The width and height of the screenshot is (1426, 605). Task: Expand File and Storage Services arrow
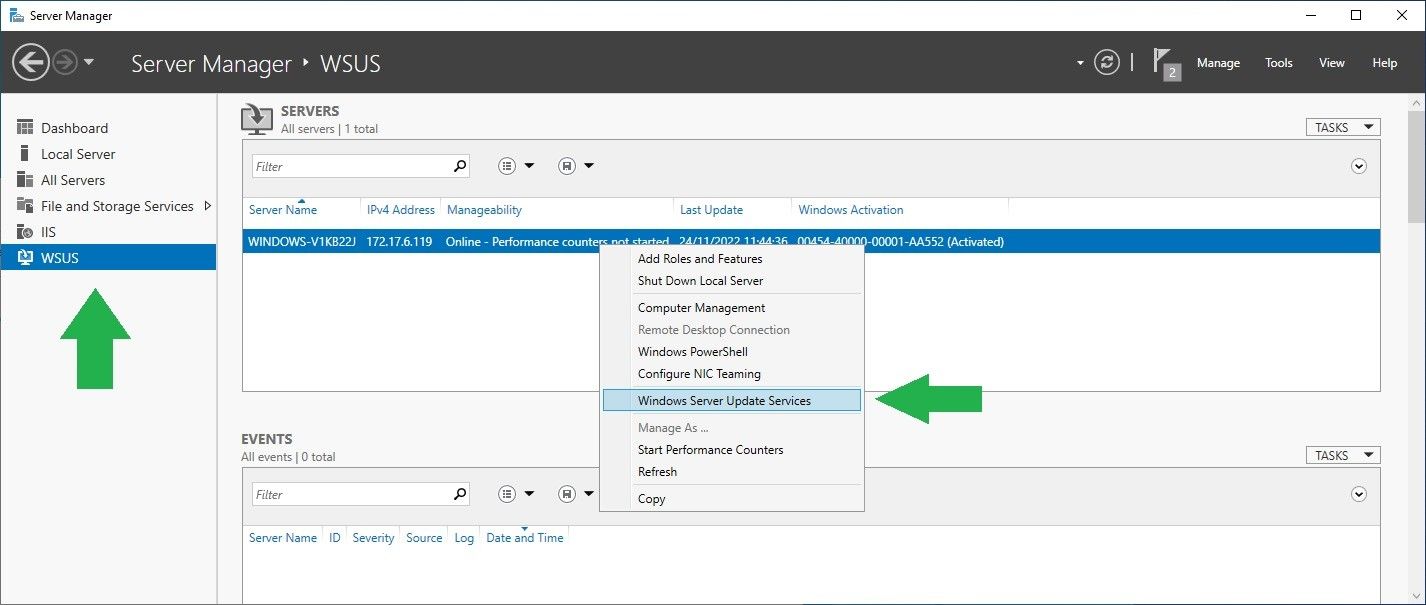(x=207, y=206)
